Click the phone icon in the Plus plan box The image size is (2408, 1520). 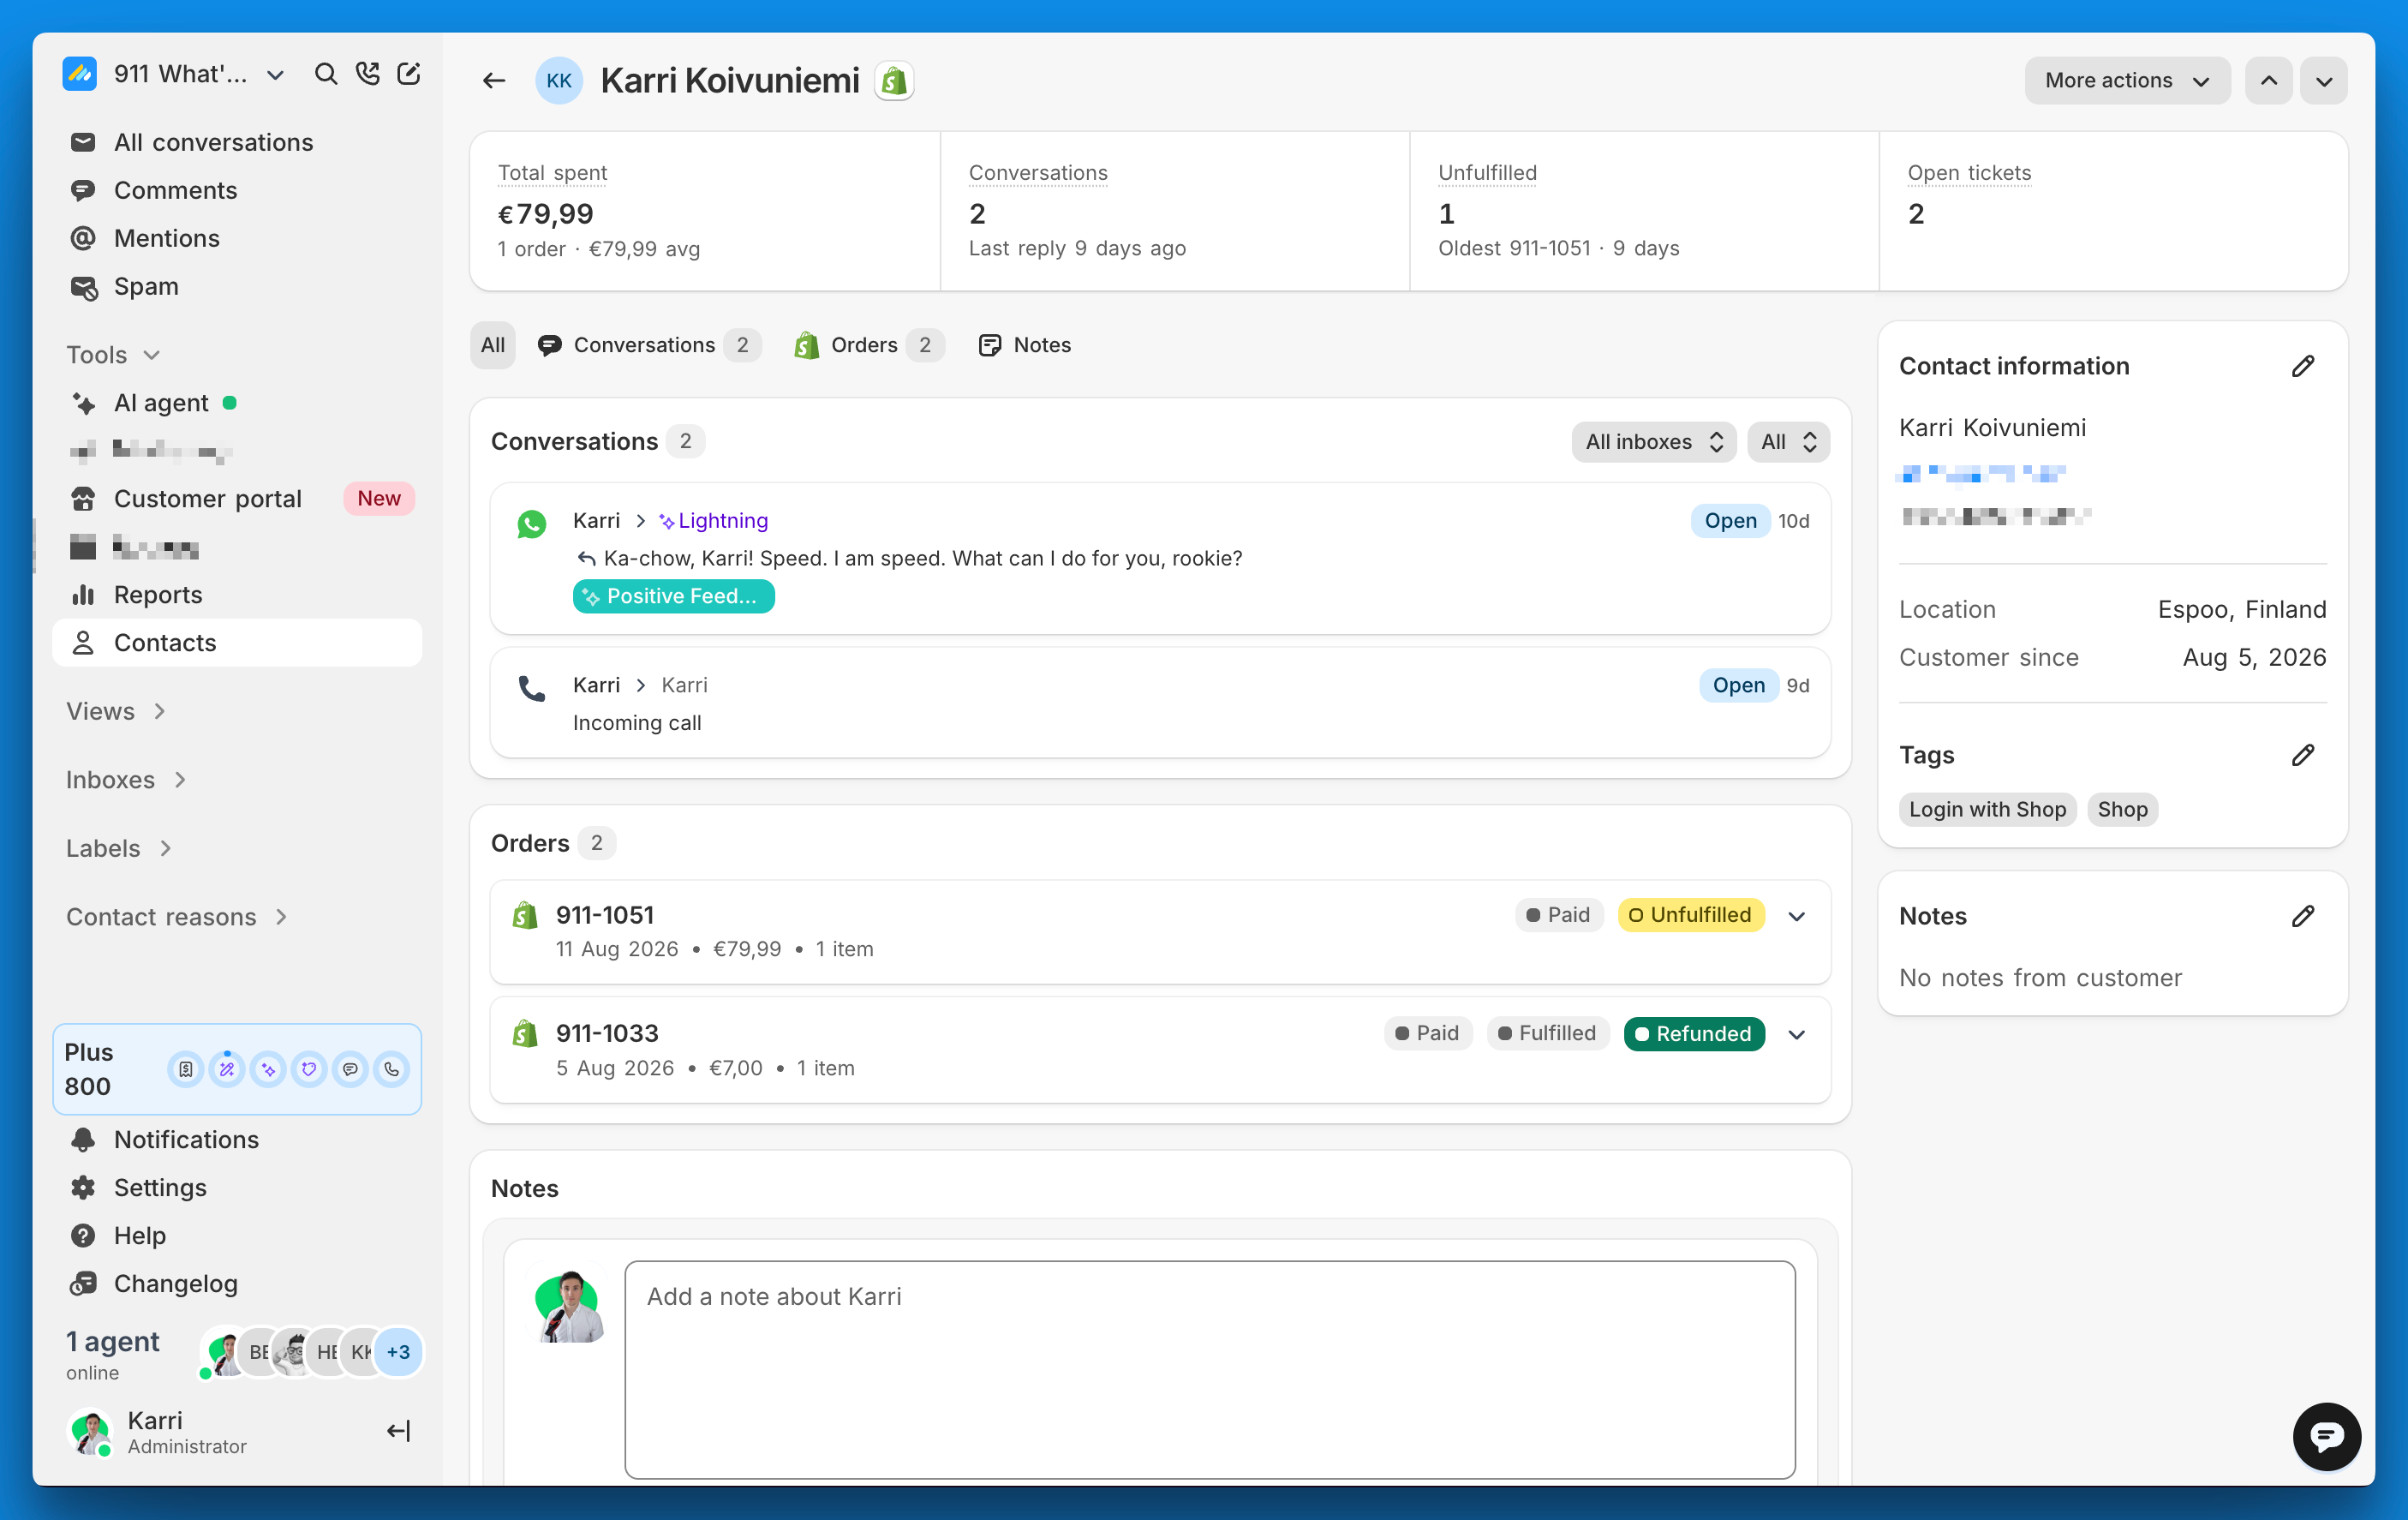tap(392, 1069)
